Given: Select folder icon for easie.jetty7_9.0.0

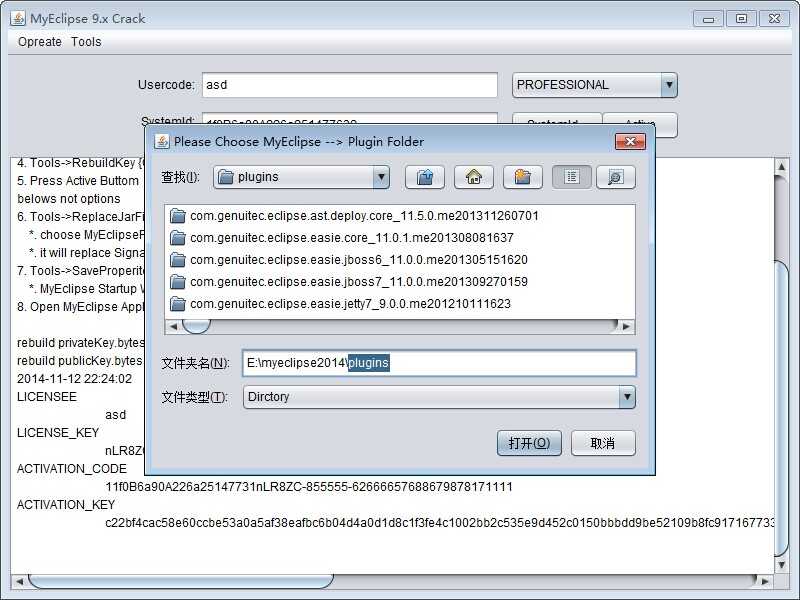Looking at the screenshot, I should click(x=178, y=304).
